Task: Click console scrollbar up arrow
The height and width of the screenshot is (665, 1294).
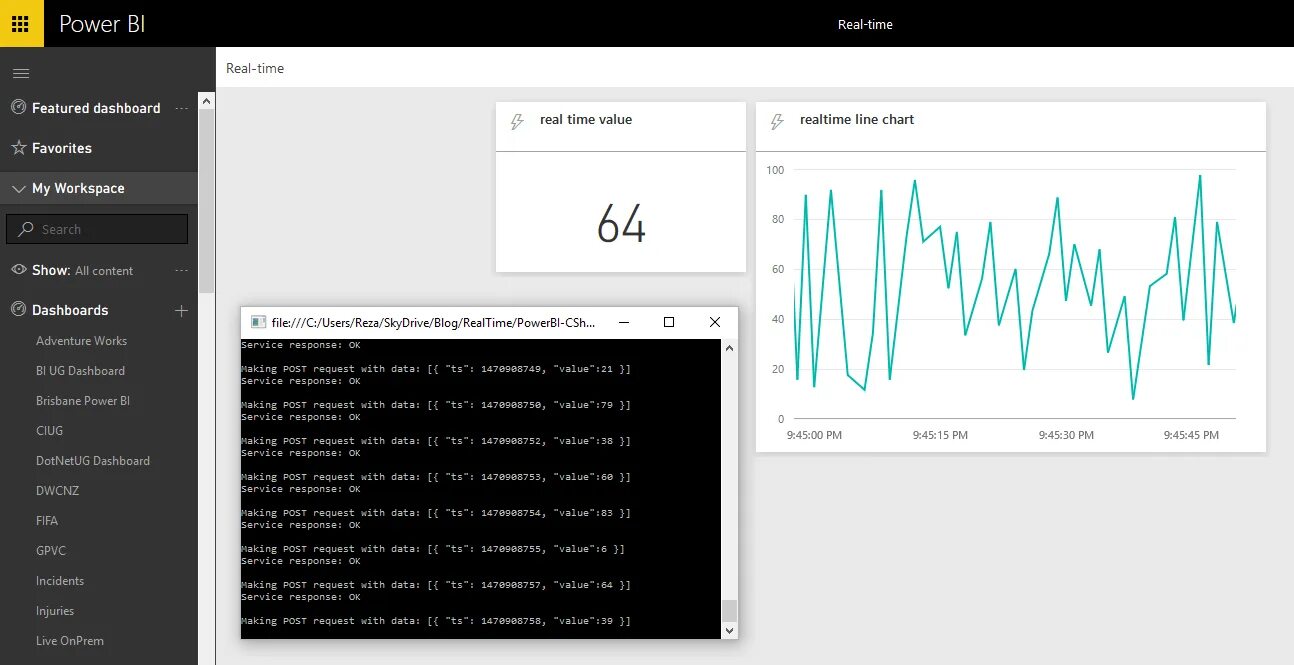Action: pos(729,347)
